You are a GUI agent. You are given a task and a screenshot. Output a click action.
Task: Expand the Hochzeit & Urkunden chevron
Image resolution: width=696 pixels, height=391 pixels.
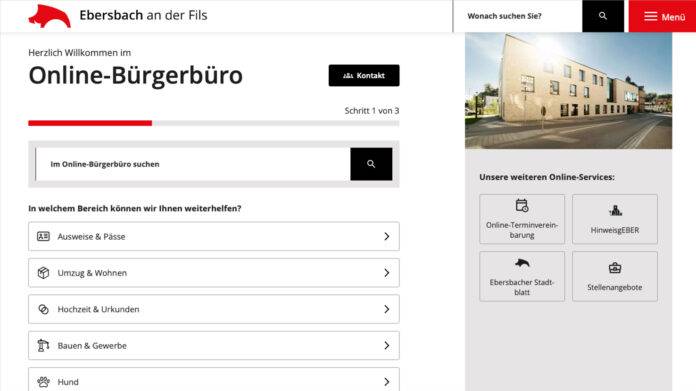pyautogui.click(x=387, y=309)
